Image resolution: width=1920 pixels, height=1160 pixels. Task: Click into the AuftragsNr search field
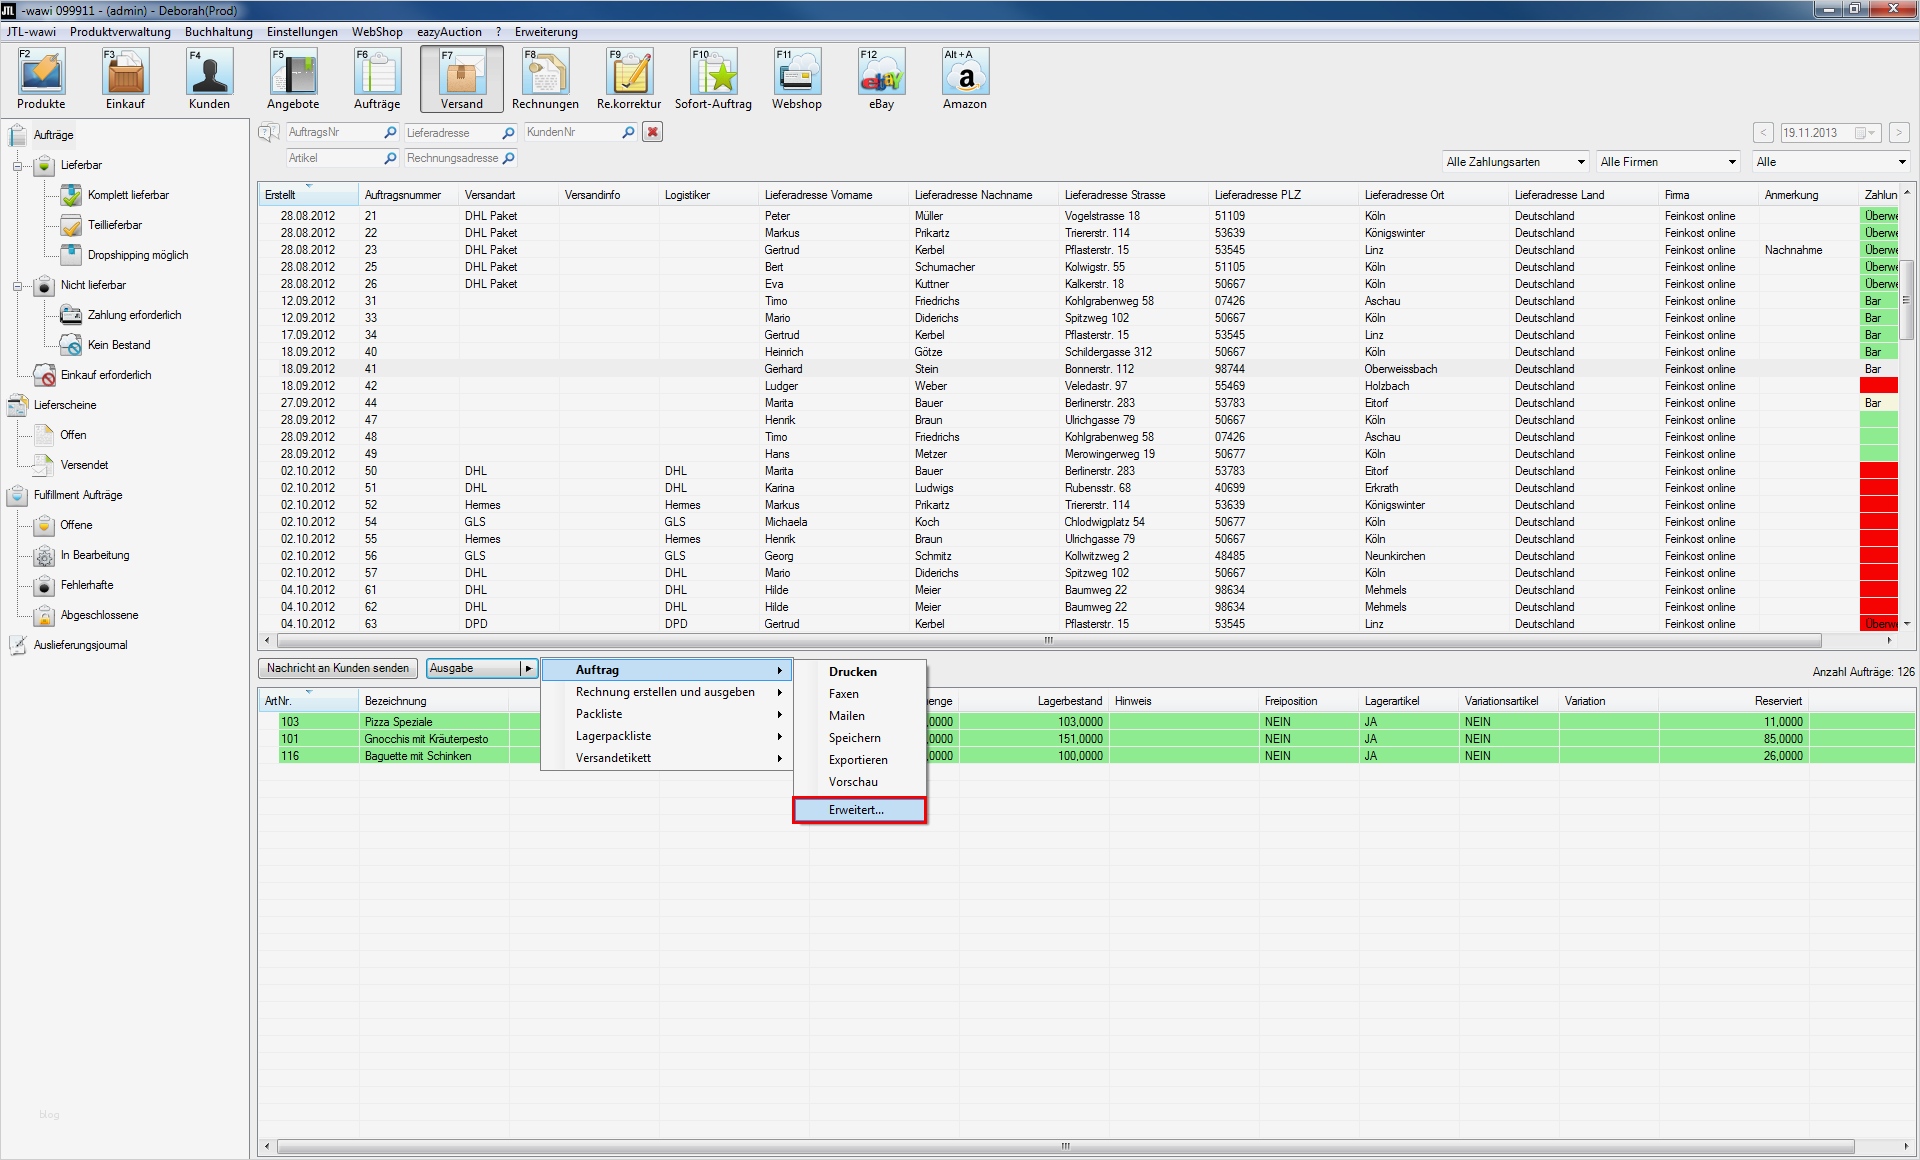[332, 132]
